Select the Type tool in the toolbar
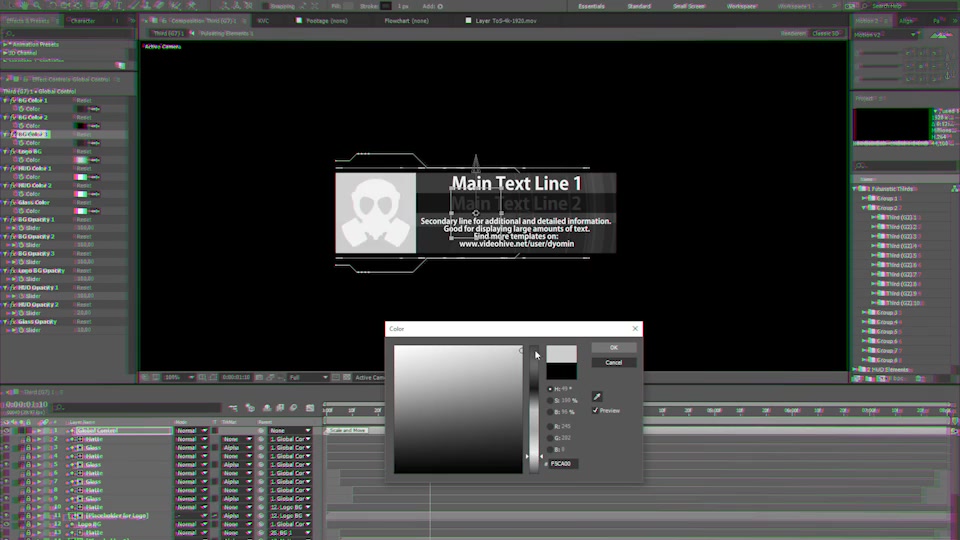The width and height of the screenshot is (960, 540). (119, 6)
